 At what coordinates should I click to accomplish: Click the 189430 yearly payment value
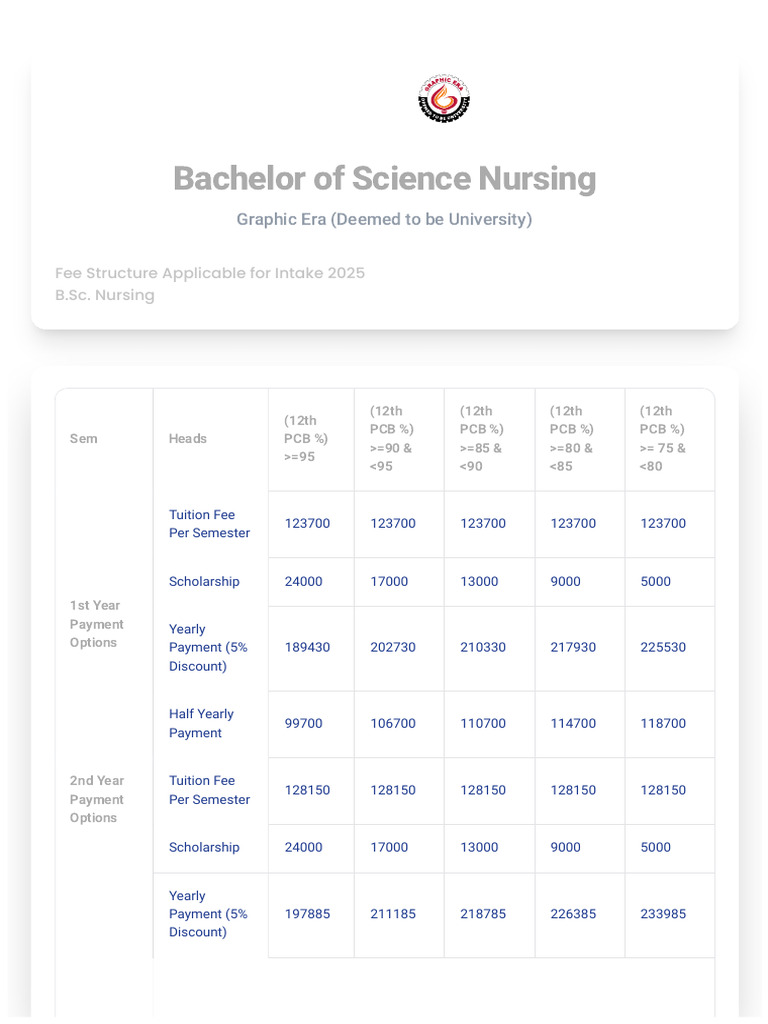tap(307, 648)
